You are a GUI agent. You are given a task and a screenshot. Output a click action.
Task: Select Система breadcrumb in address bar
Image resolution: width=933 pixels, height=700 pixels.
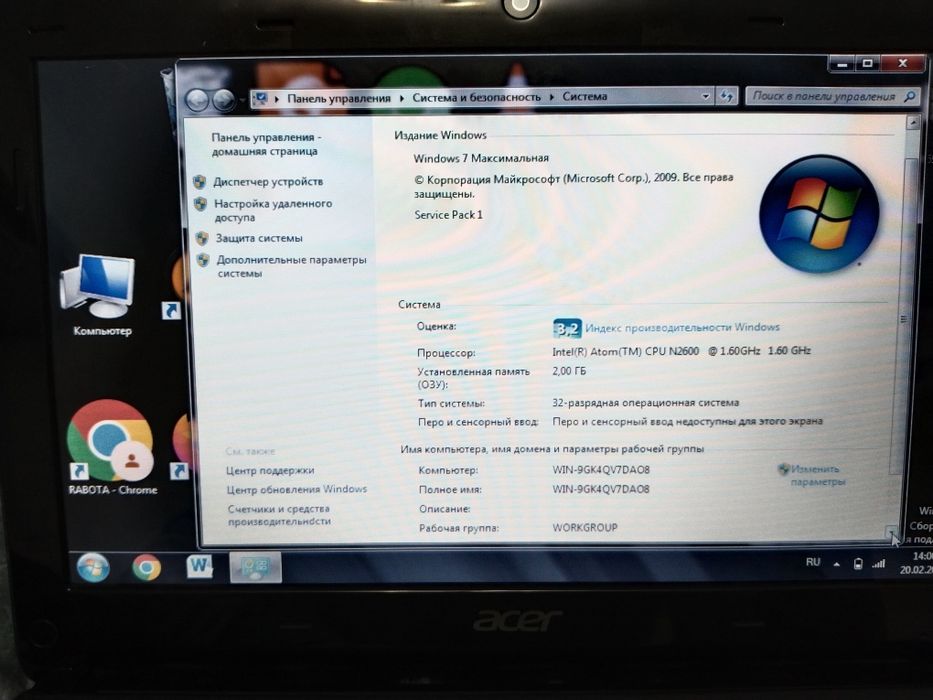point(585,96)
